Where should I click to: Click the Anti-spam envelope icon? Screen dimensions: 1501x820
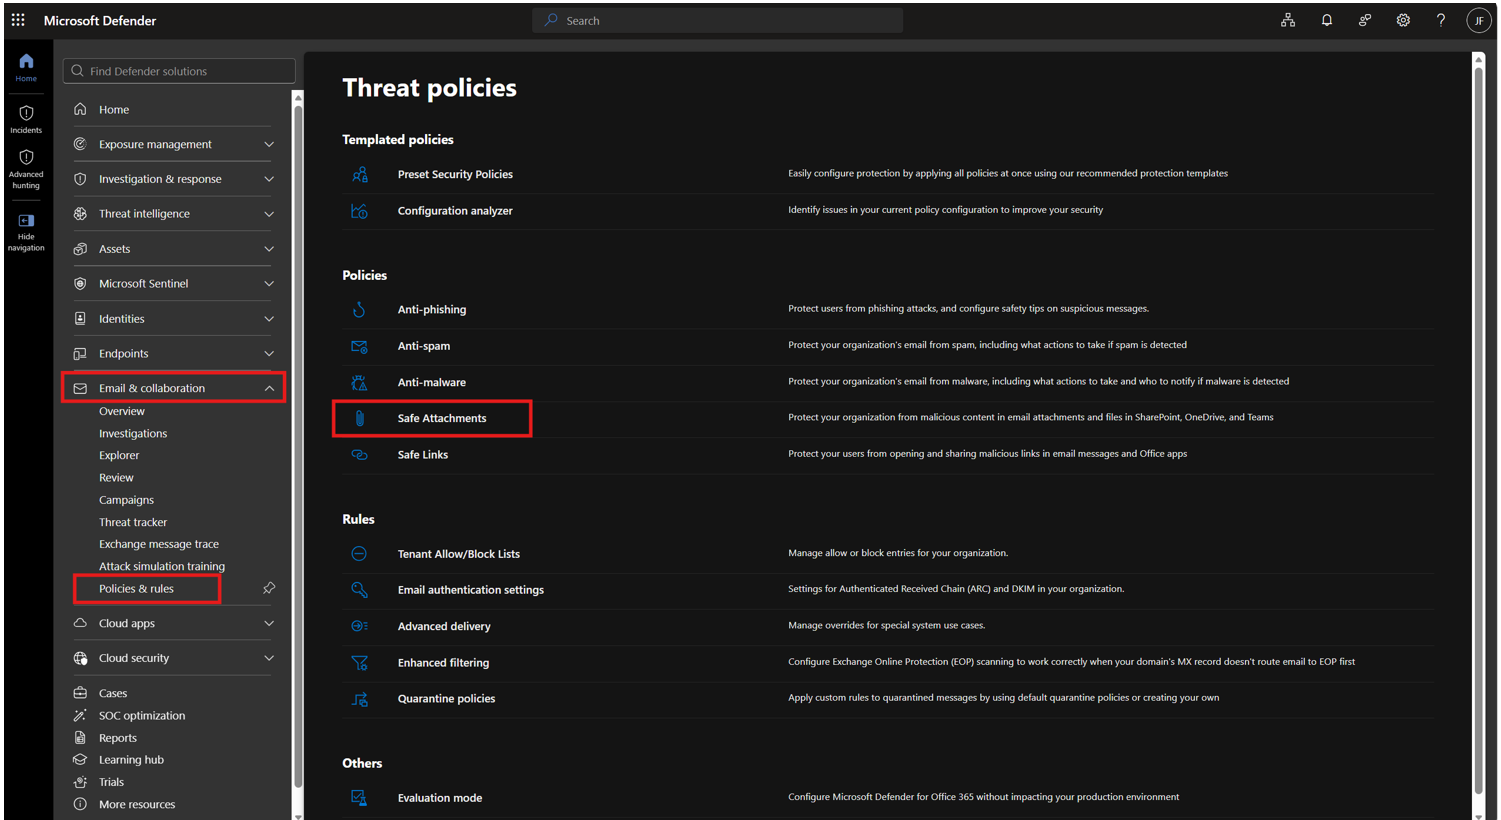360,346
